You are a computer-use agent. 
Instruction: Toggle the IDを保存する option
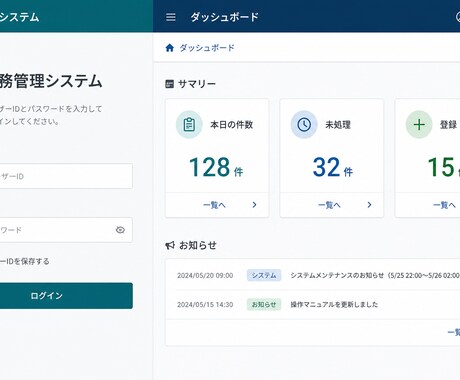(x=25, y=261)
